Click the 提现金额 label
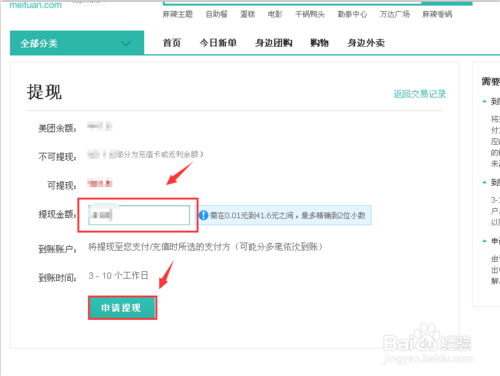Screen dimensions: 500x376 coord(57,214)
